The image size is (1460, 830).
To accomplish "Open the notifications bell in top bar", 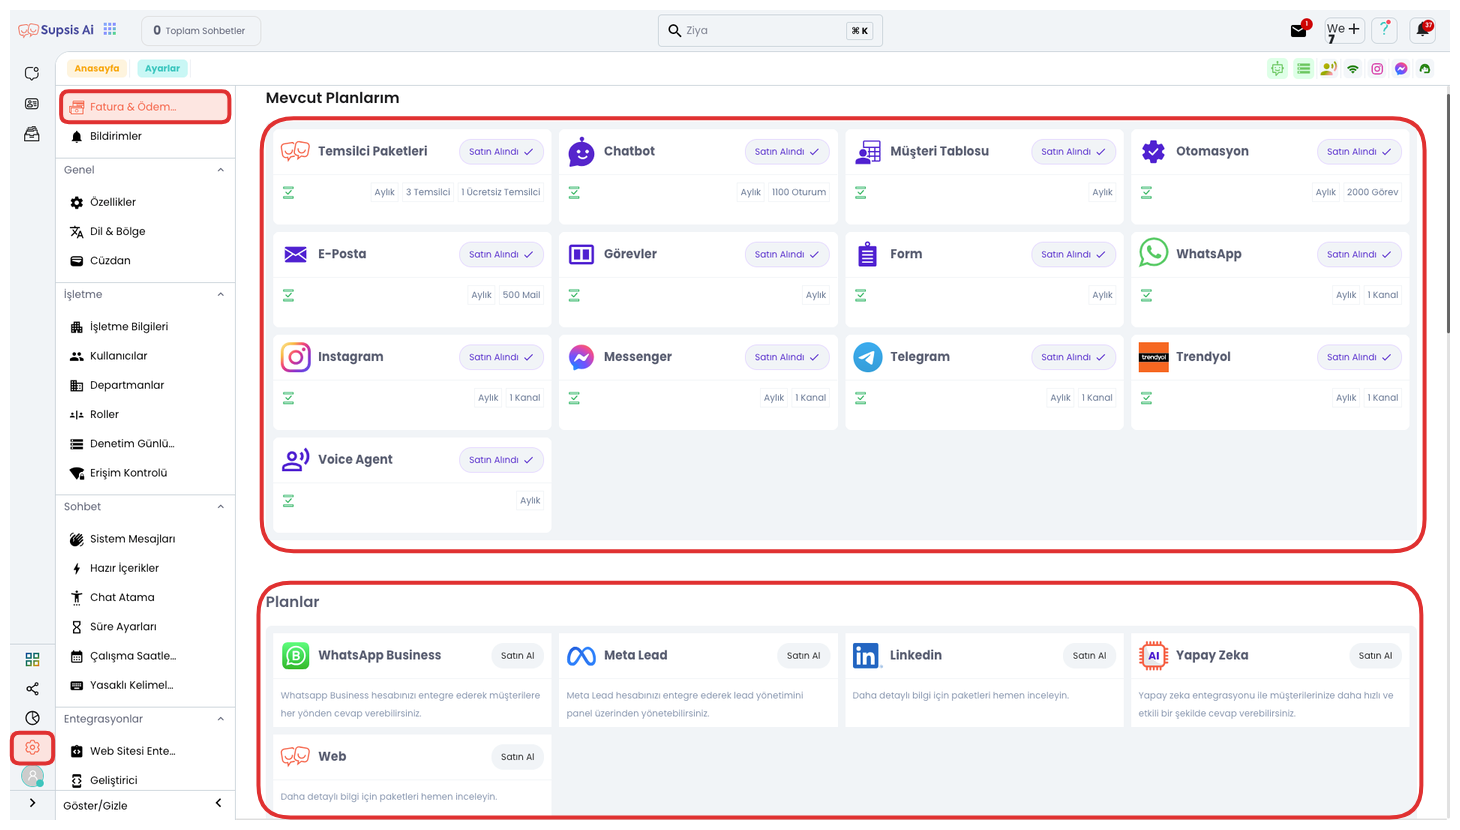I will point(1422,30).
